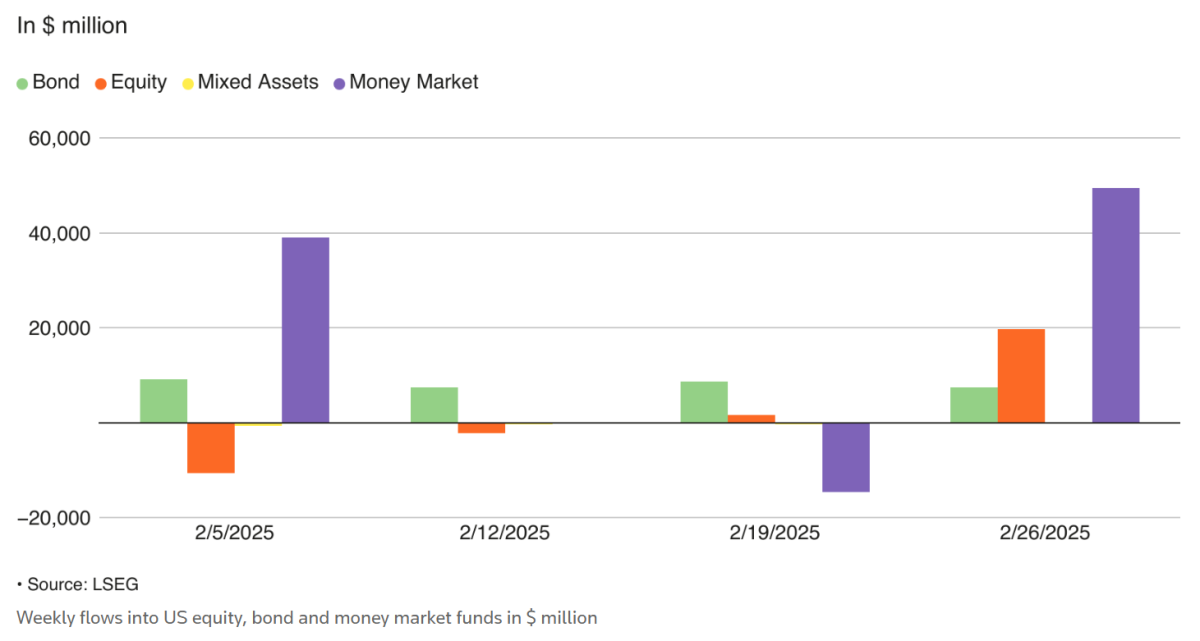Select the Mixed Assets legend label
Image resolution: width=1200 pixels, height=641 pixels.
pyautogui.click(x=258, y=82)
